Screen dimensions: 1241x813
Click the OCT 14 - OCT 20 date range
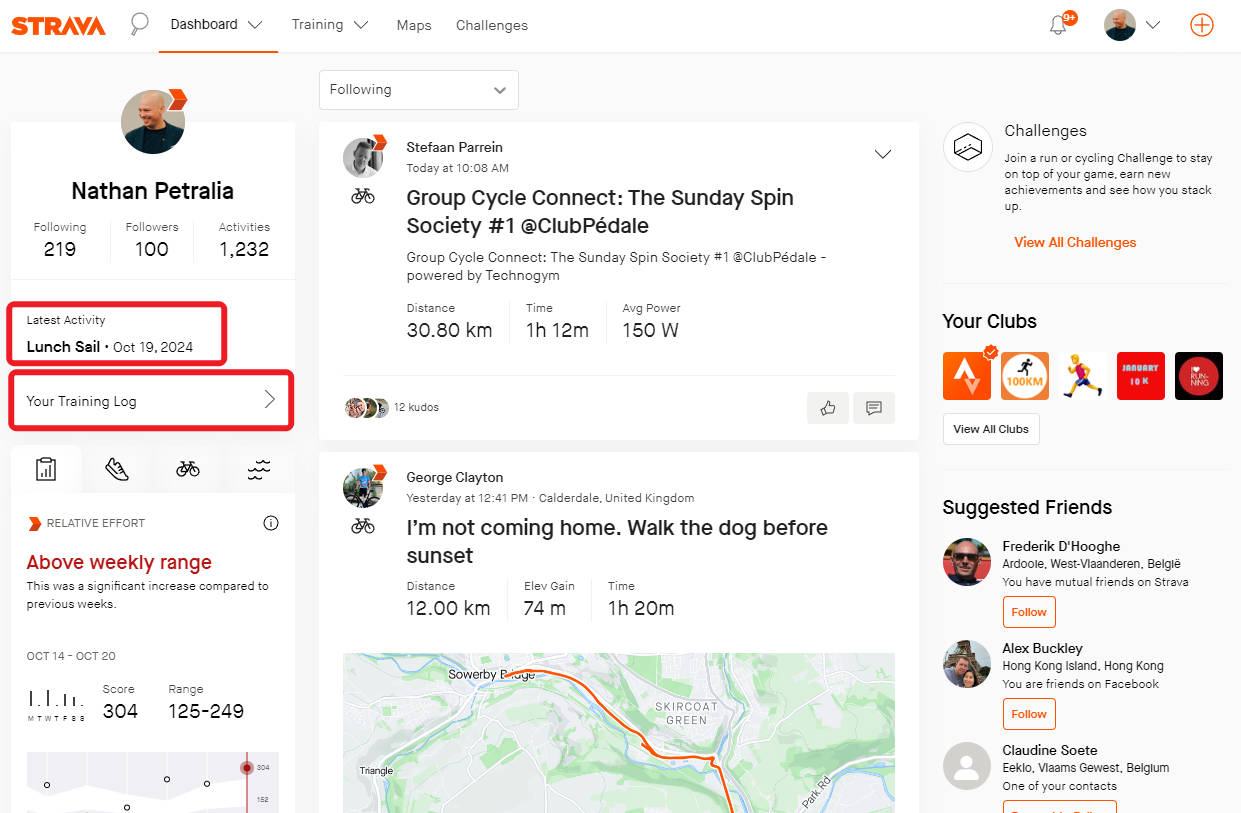[x=71, y=656]
